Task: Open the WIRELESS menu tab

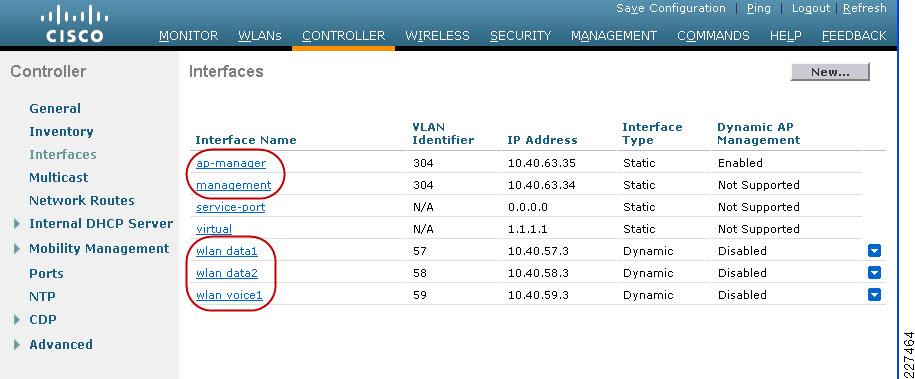Action: click(x=437, y=36)
